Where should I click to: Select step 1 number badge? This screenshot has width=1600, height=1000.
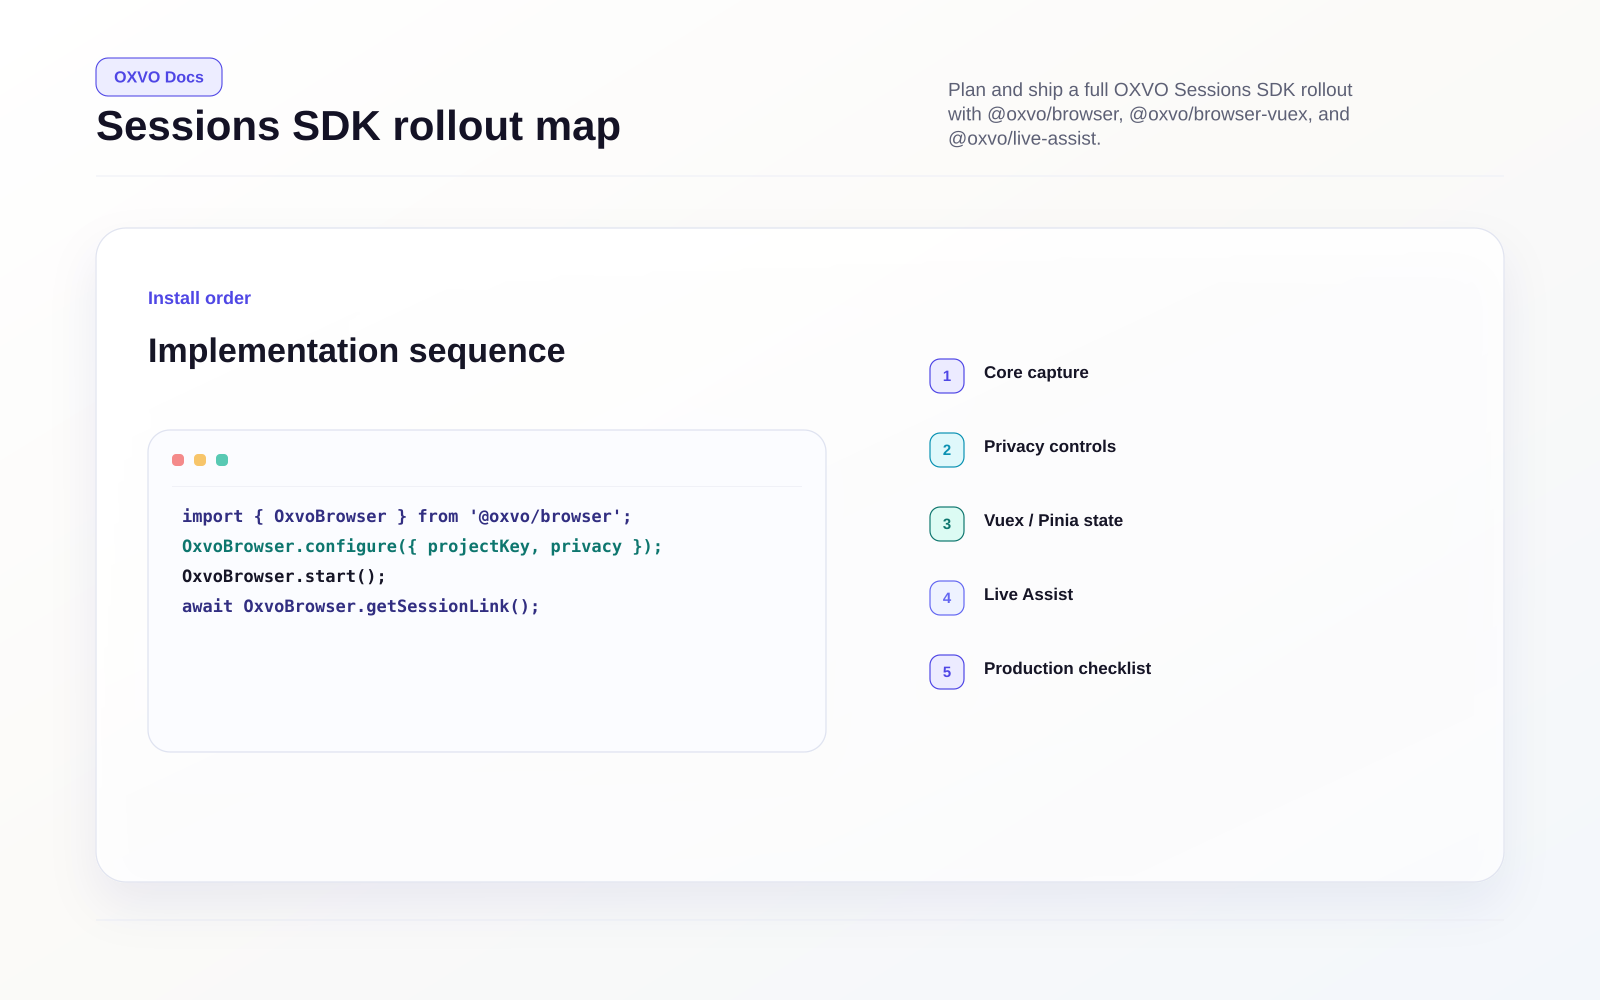(947, 376)
